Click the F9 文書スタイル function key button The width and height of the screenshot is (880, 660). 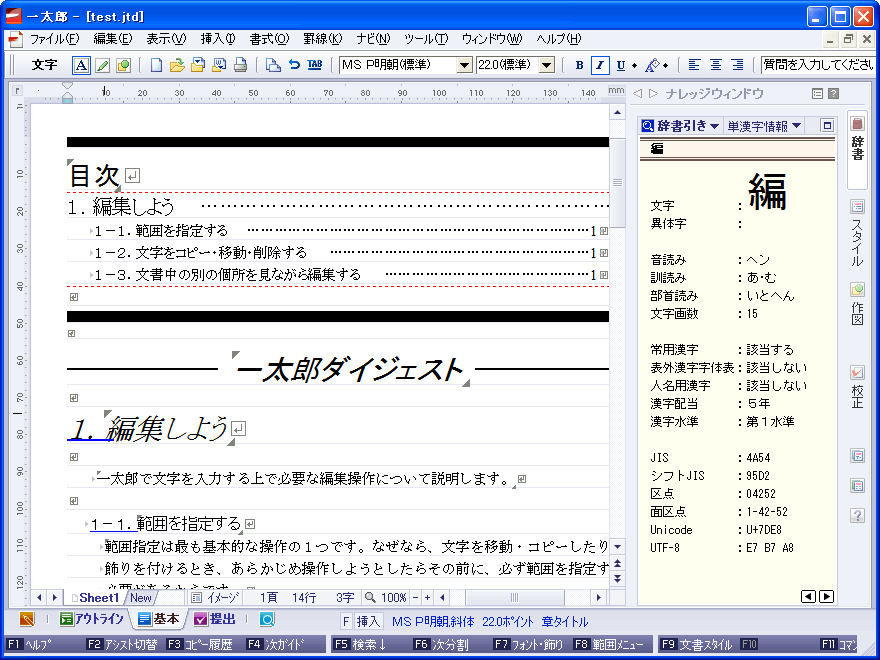(698, 645)
